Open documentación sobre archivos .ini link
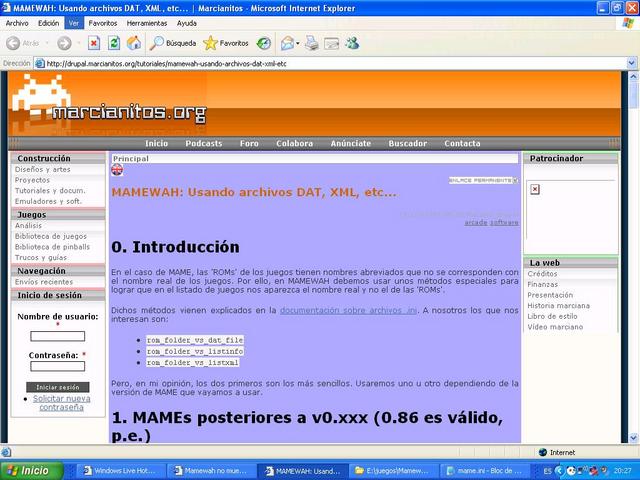640x480 pixels. point(348,310)
